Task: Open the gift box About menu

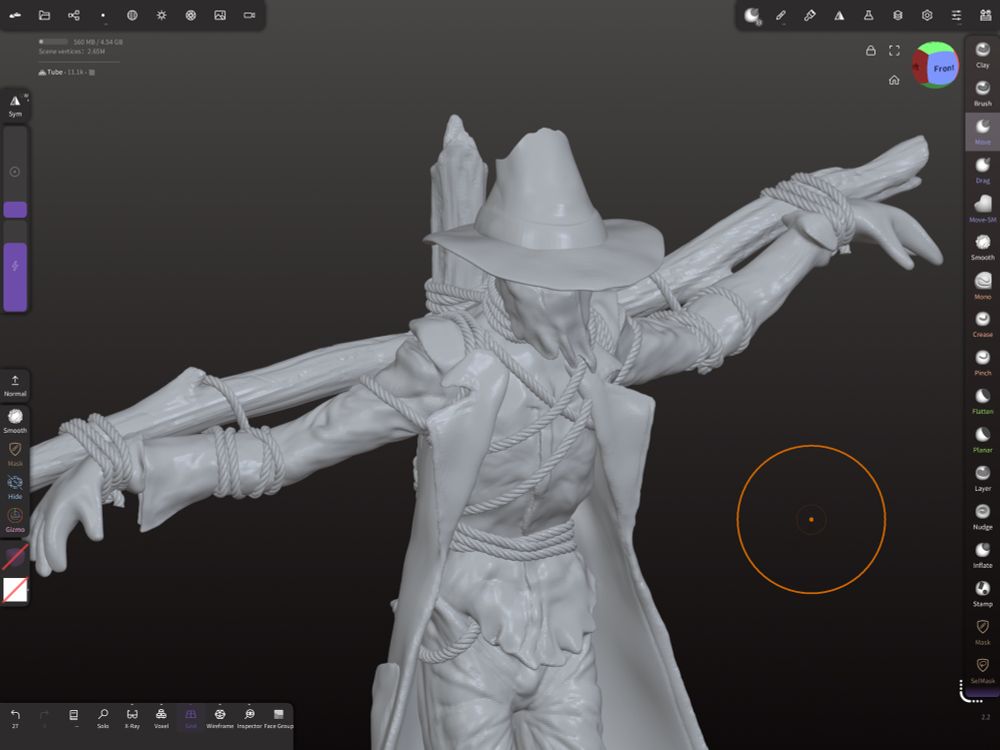Action: (985, 15)
